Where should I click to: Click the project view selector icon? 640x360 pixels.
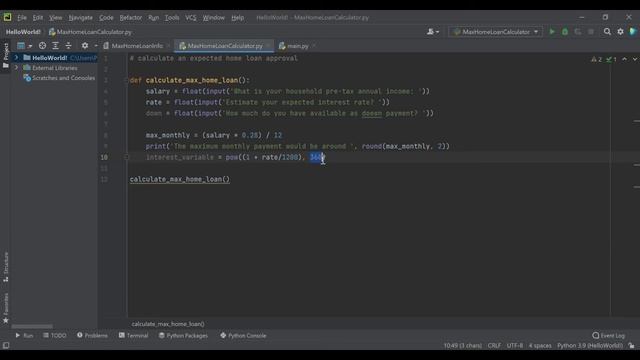21,46
